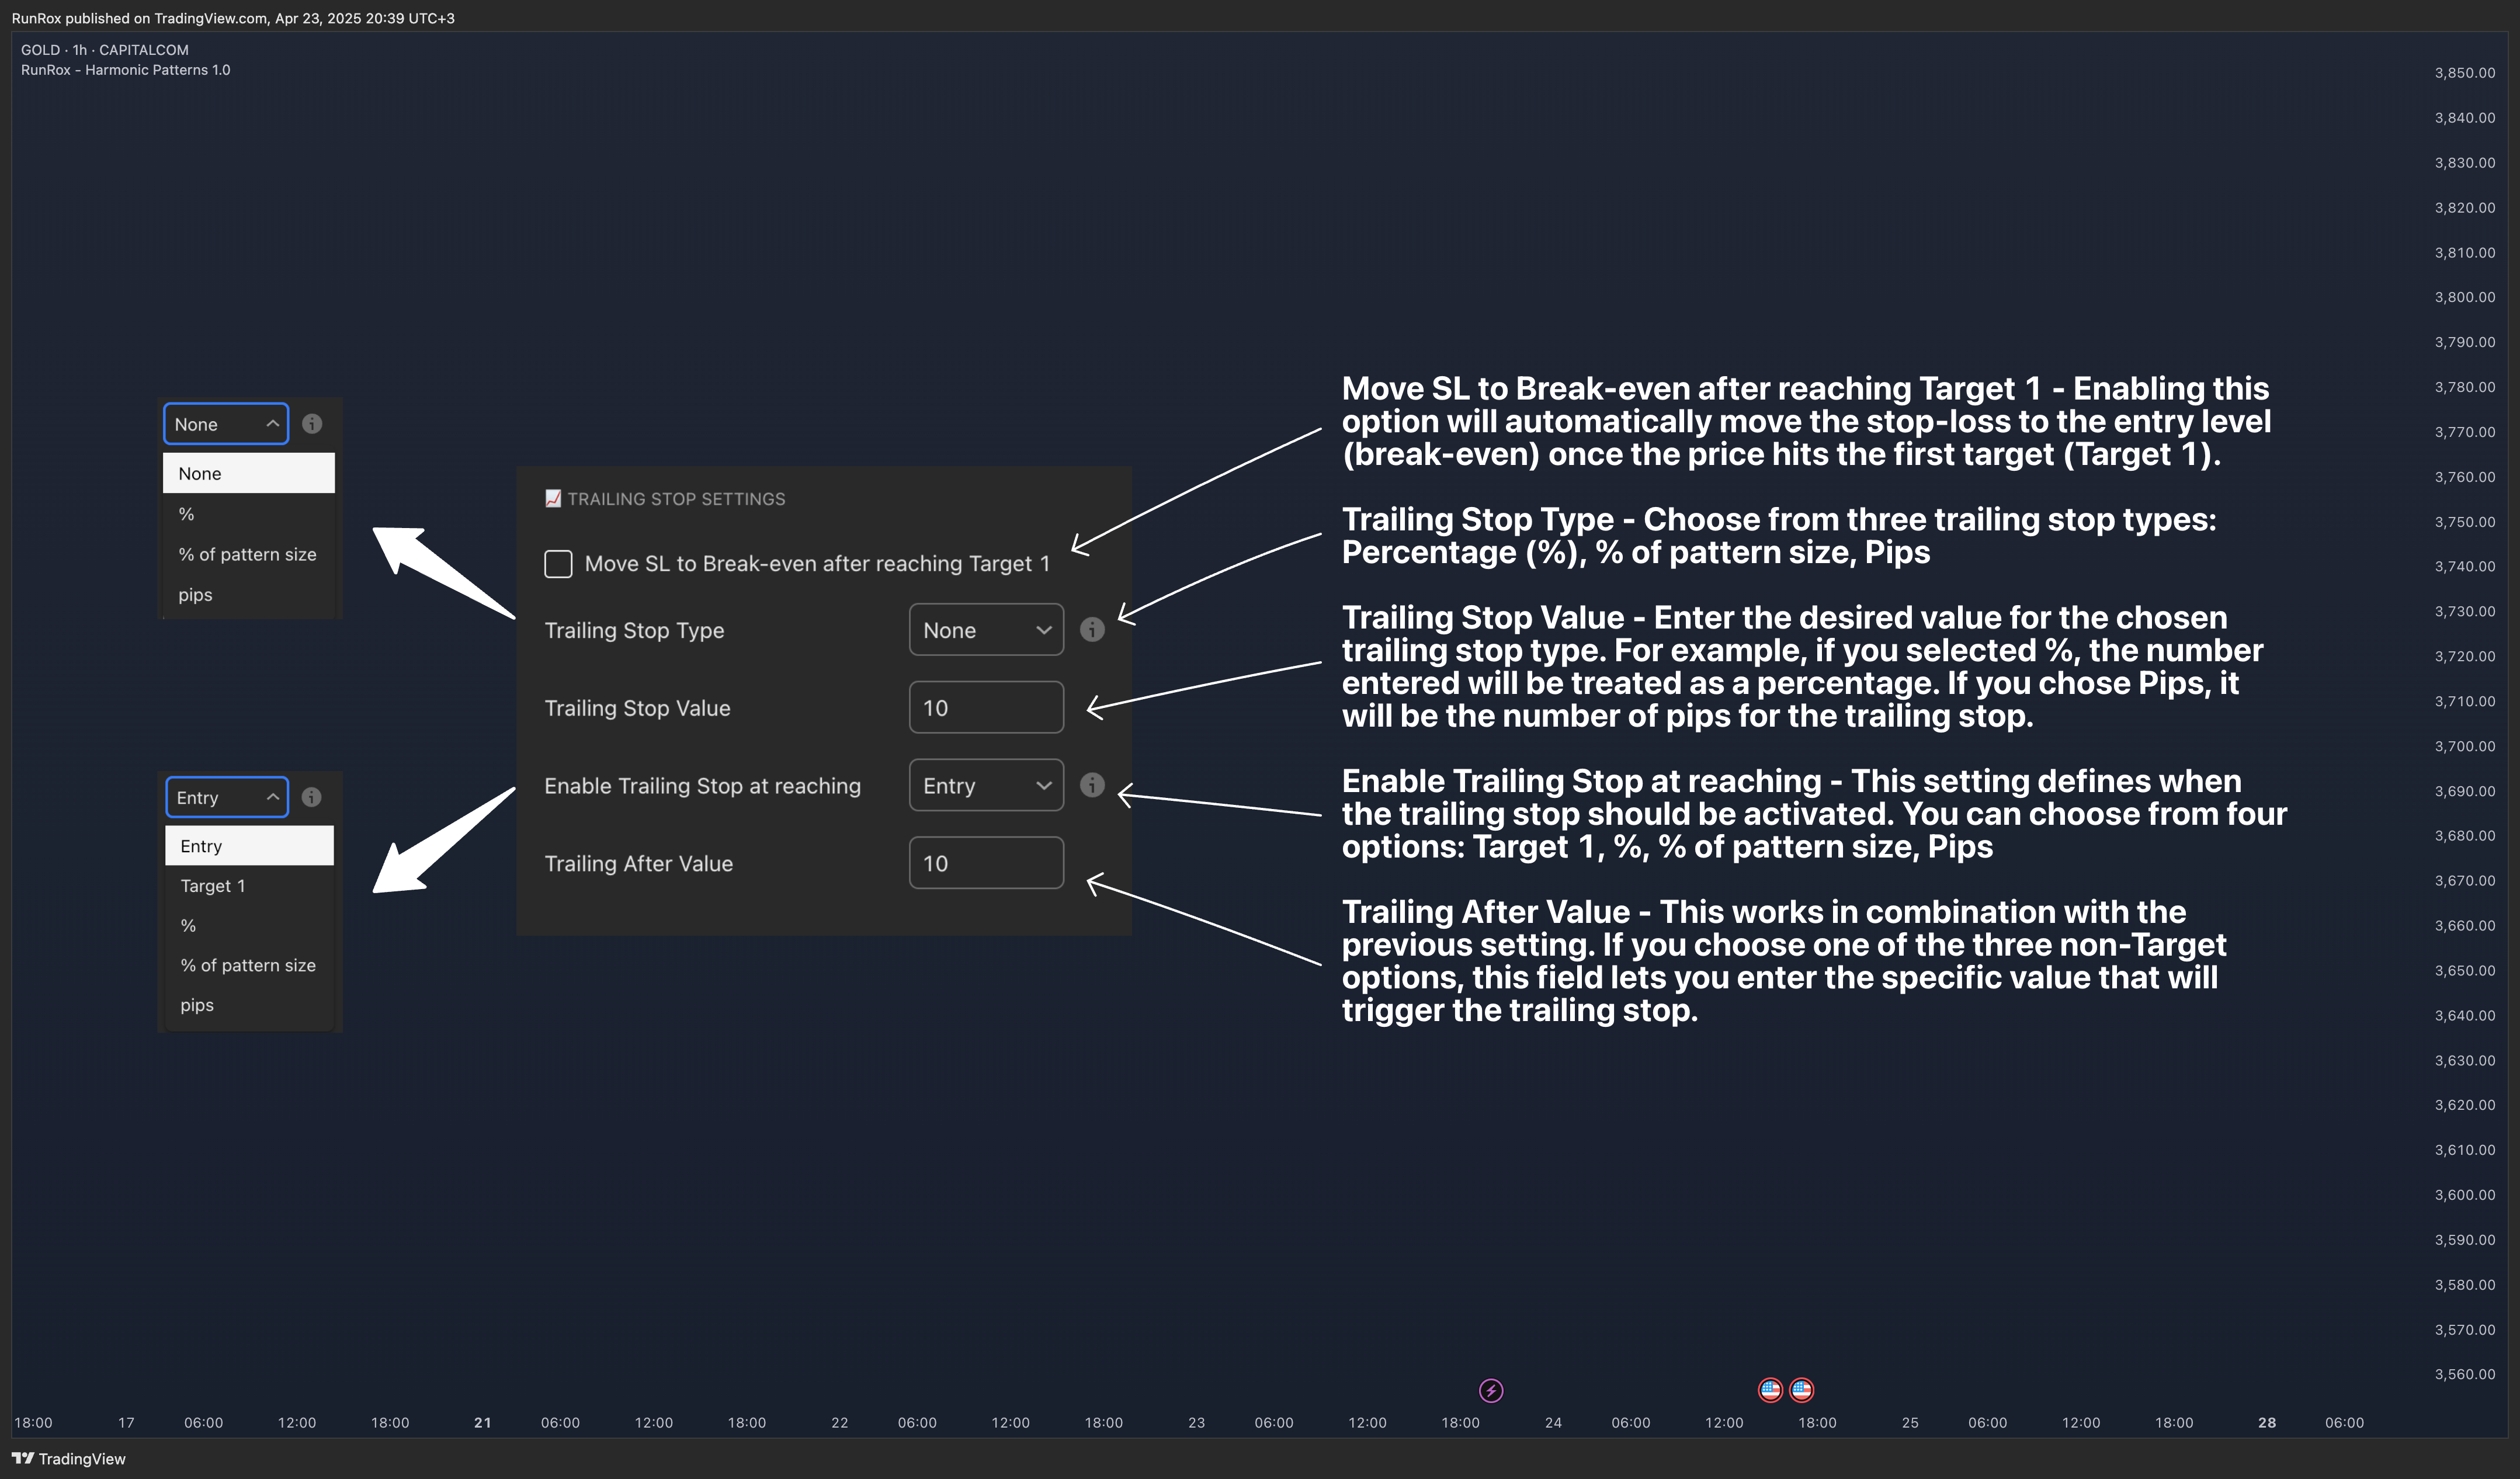This screenshot has height=1479, width=2520.
Task: Click the Trailing Stop Value input field
Action: (985, 708)
